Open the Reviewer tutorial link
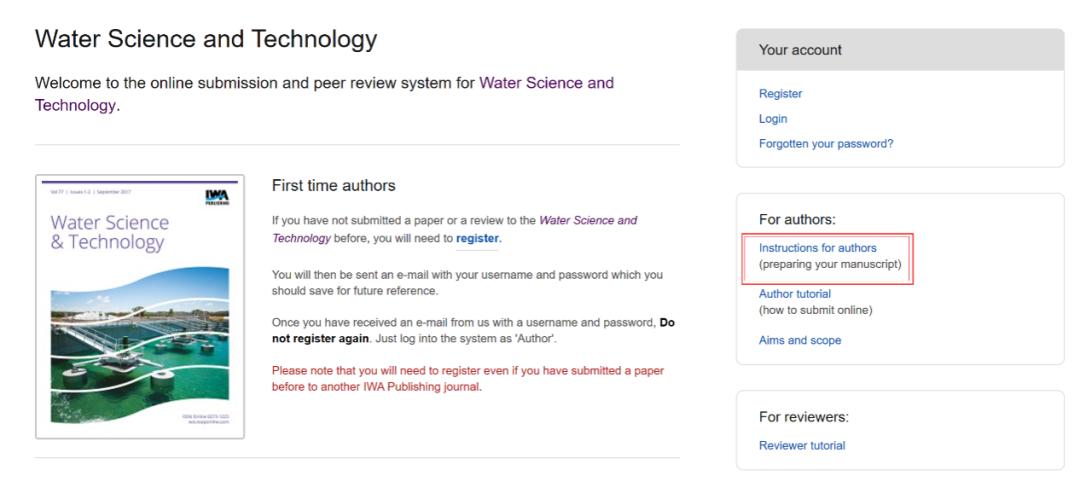The width and height of the screenshot is (1080, 482). [x=802, y=446]
